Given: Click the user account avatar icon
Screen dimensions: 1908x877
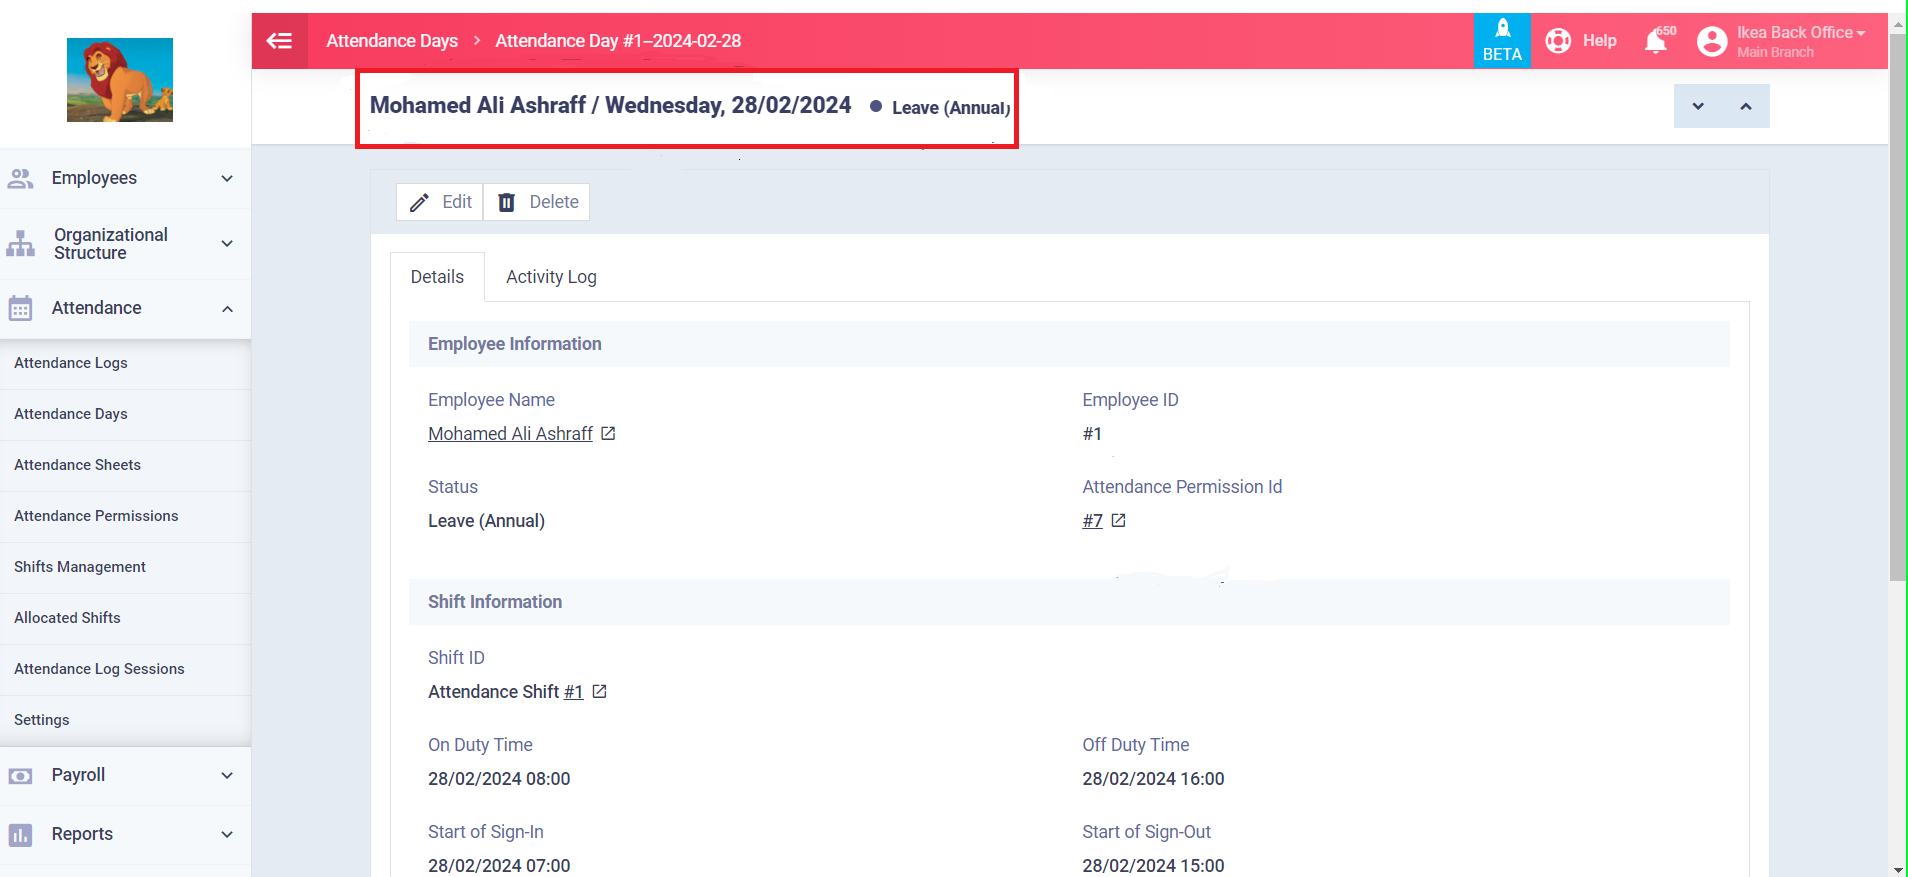Looking at the screenshot, I should (1711, 41).
